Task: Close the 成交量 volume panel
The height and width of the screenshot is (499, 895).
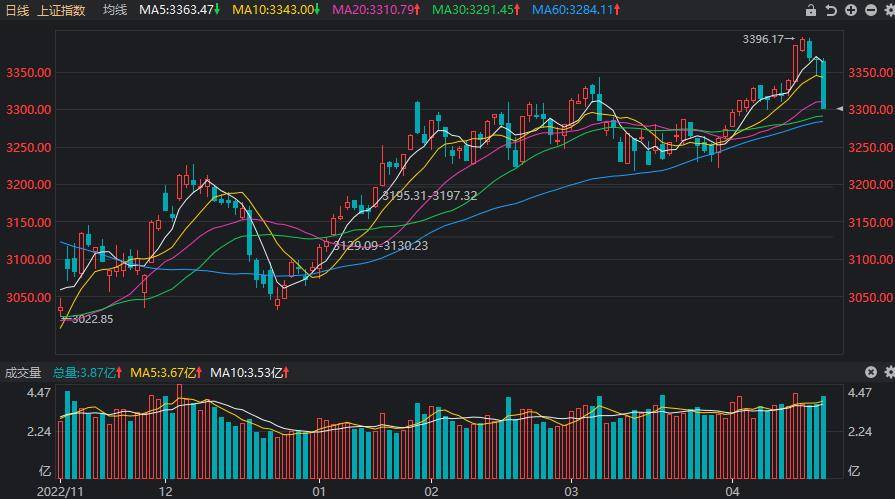Action: (870, 372)
